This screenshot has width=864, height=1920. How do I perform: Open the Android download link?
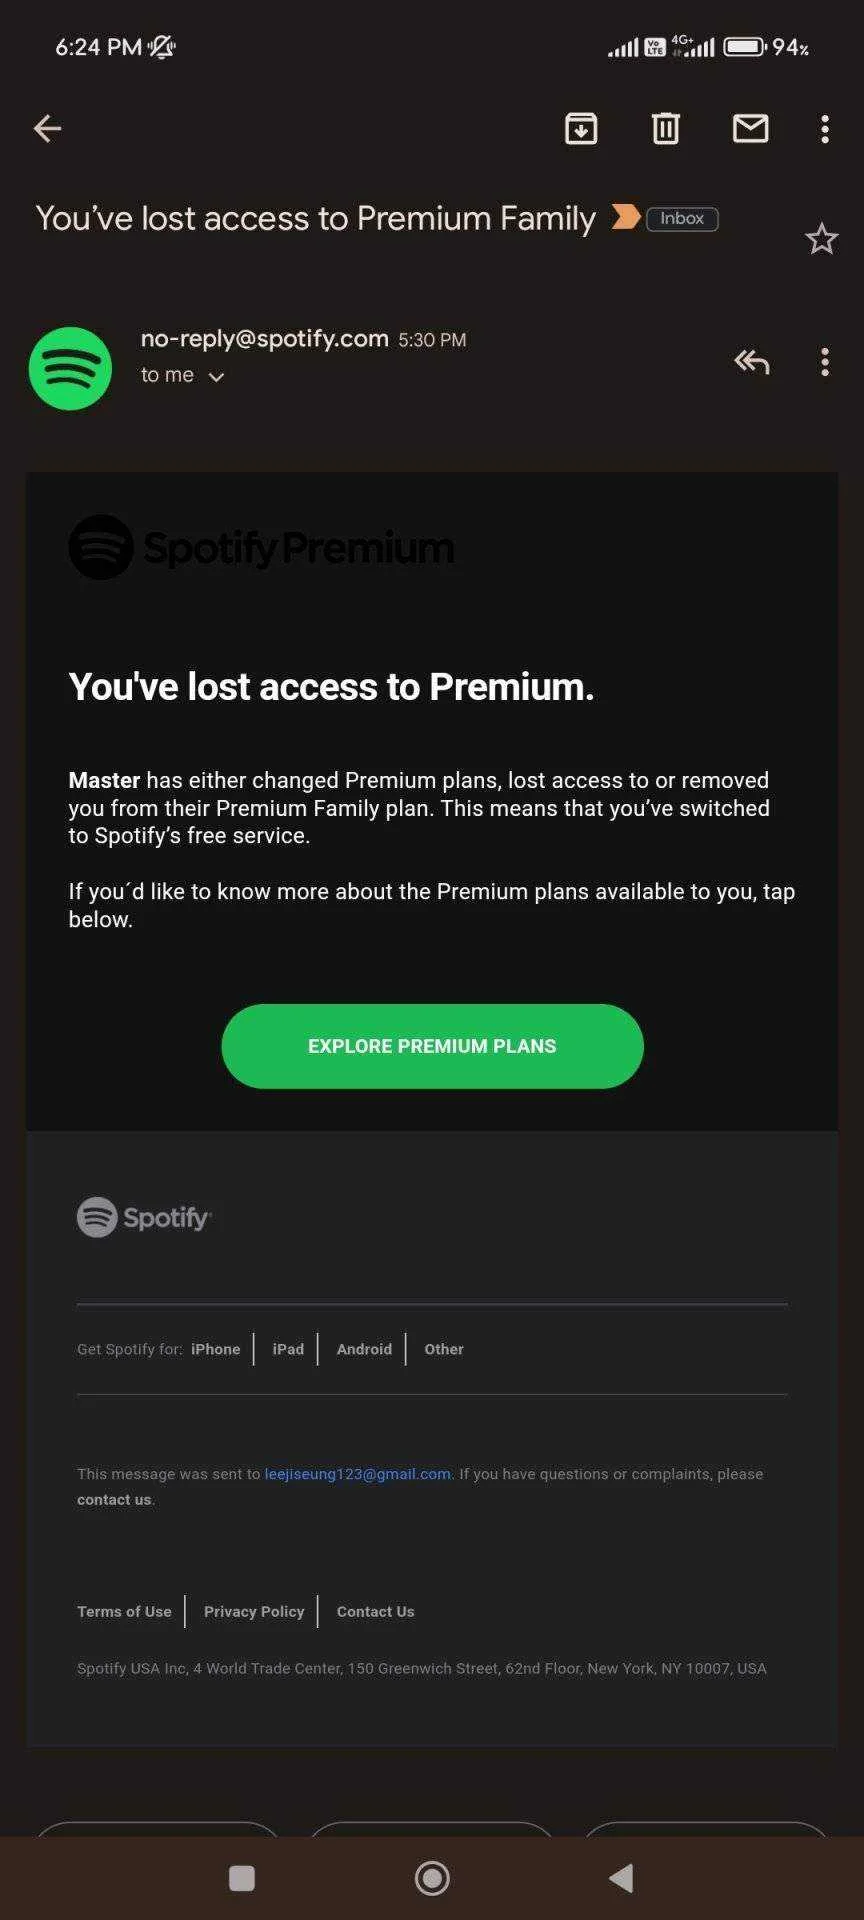pos(364,1349)
